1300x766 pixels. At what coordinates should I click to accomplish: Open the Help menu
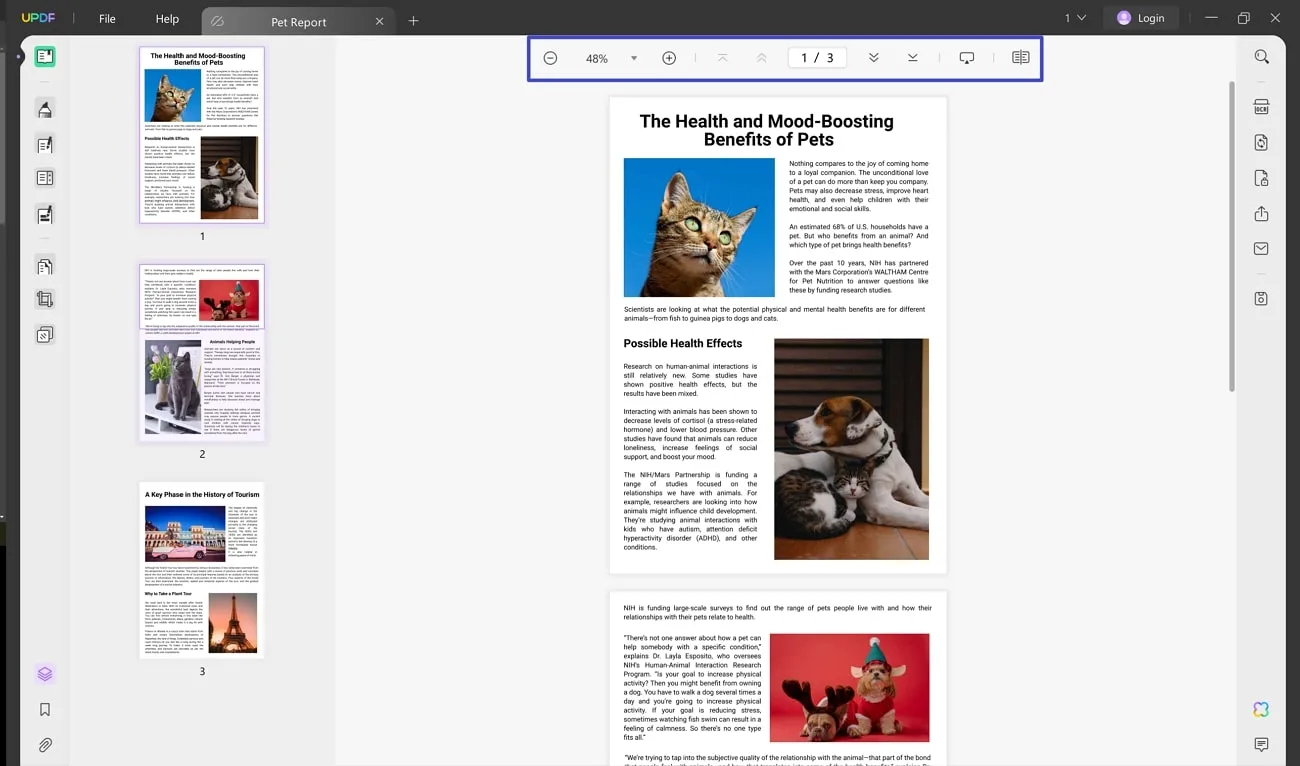pos(167,18)
